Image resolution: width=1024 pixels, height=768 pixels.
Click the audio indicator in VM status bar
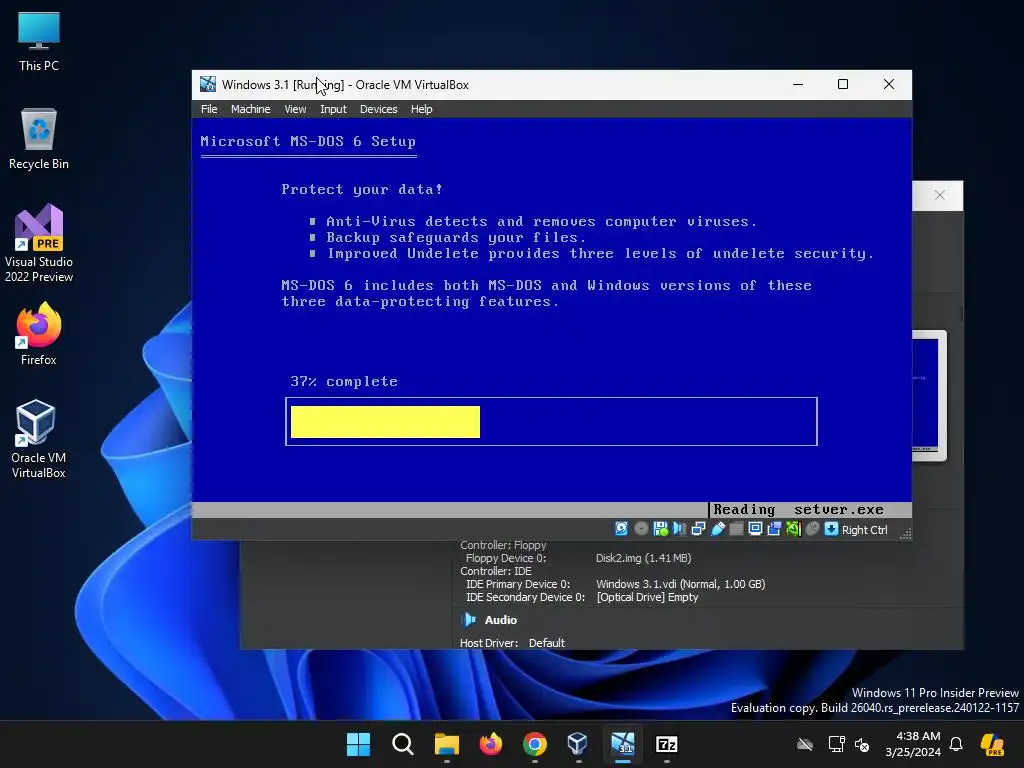coord(679,529)
